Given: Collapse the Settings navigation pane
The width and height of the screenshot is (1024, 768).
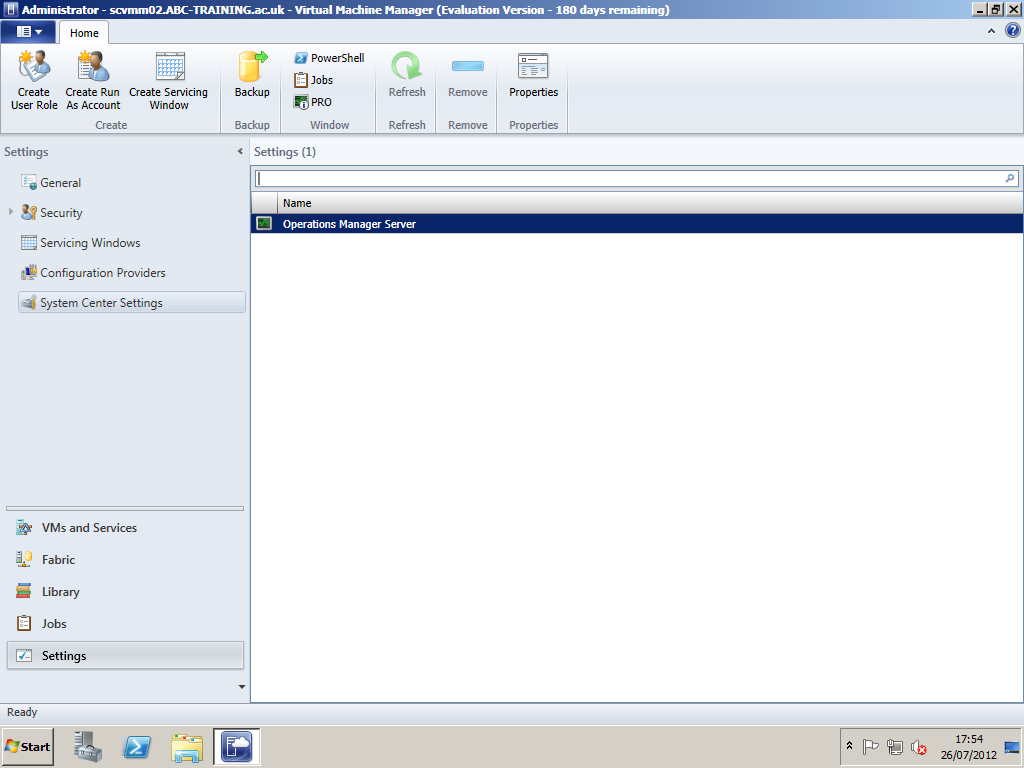Looking at the screenshot, I should point(240,152).
